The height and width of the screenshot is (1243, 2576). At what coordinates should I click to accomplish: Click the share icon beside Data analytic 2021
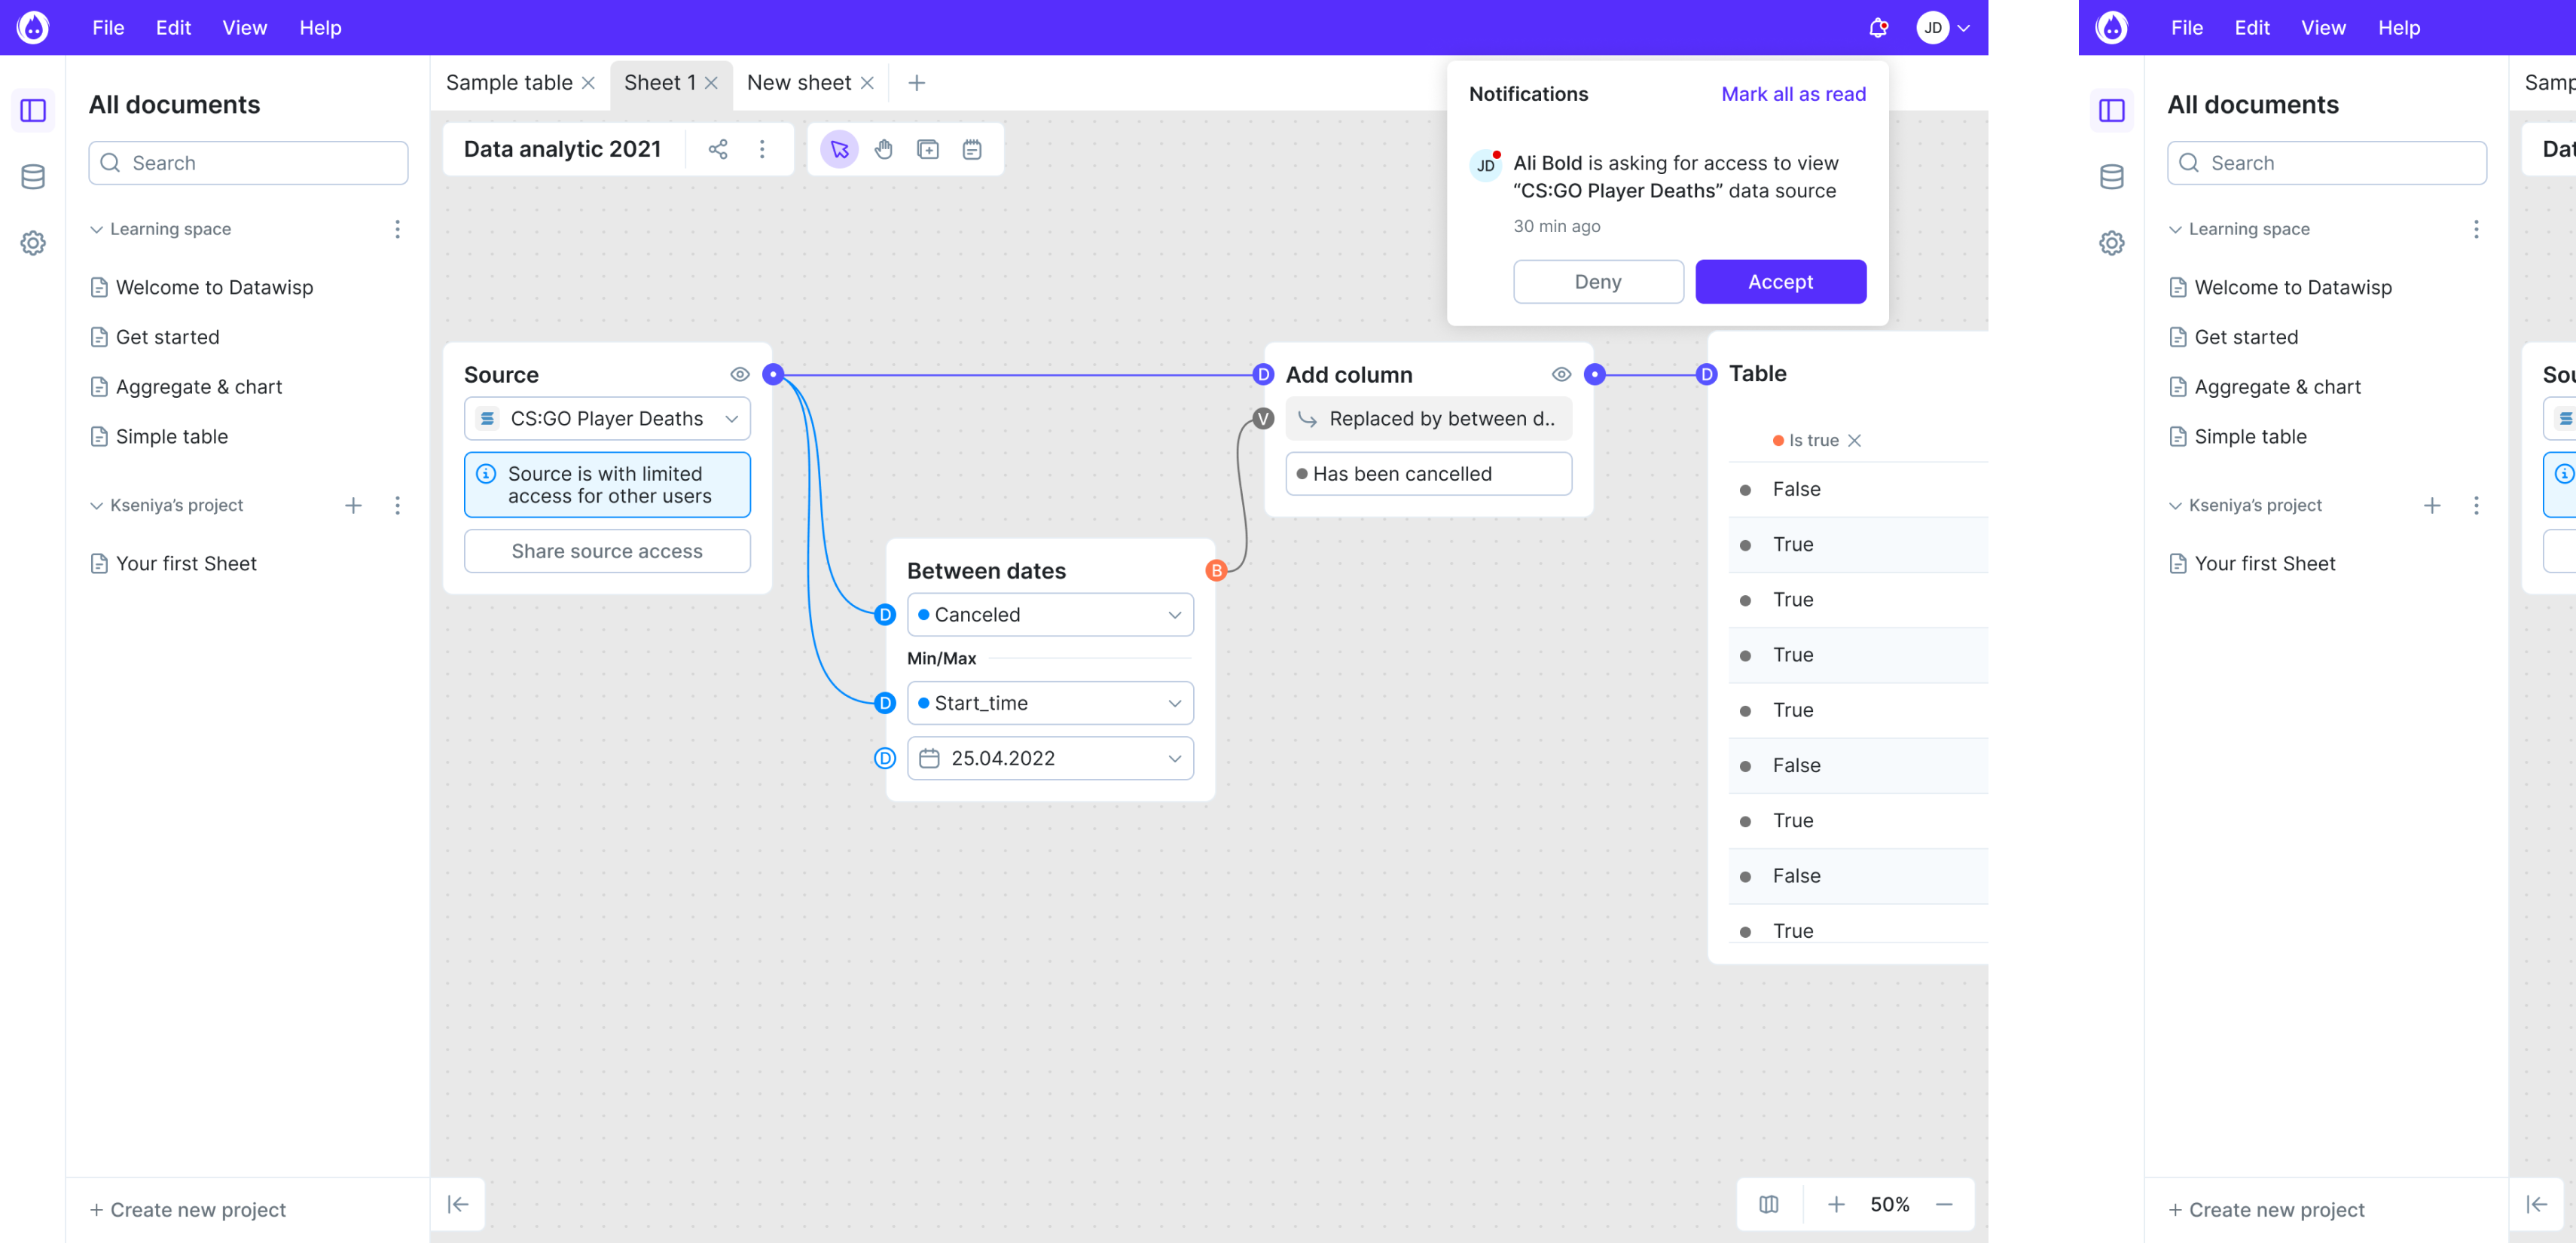pyautogui.click(x=717, y=149)
